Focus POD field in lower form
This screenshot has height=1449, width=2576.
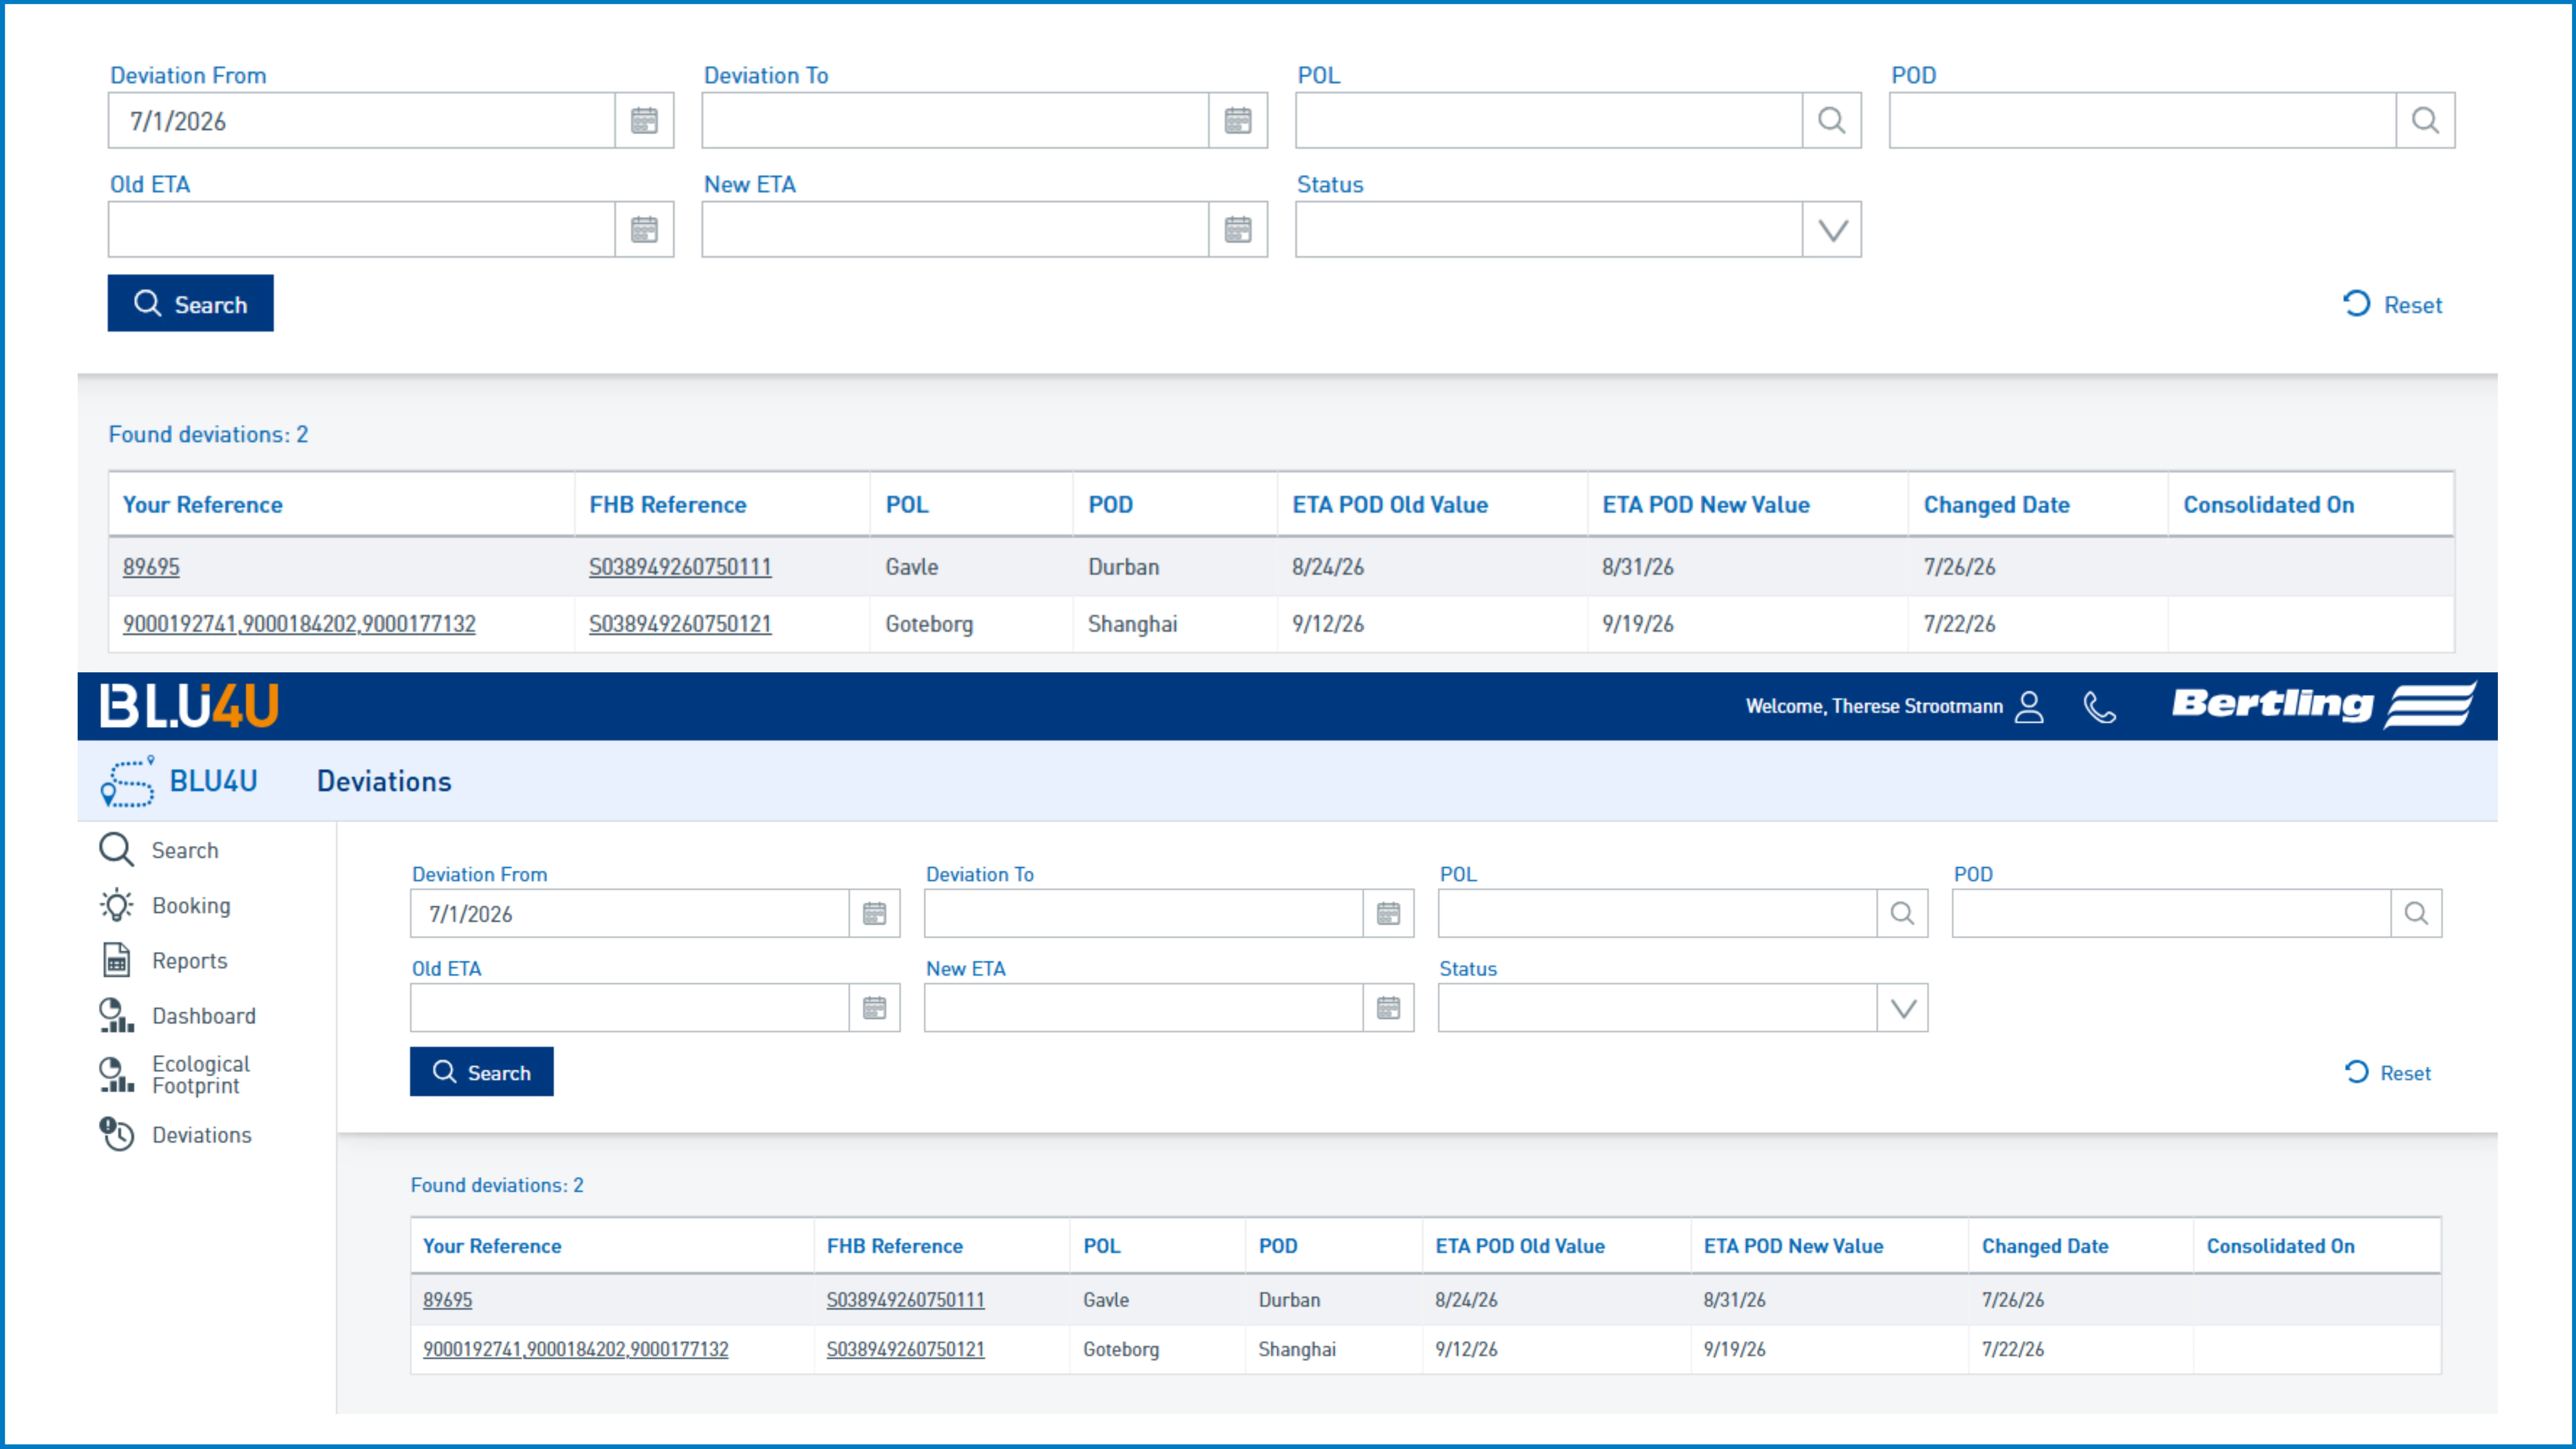[x=2172, y=913]
